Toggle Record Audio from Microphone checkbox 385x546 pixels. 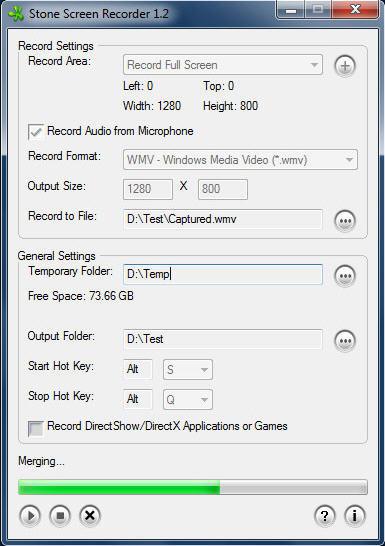36,132
